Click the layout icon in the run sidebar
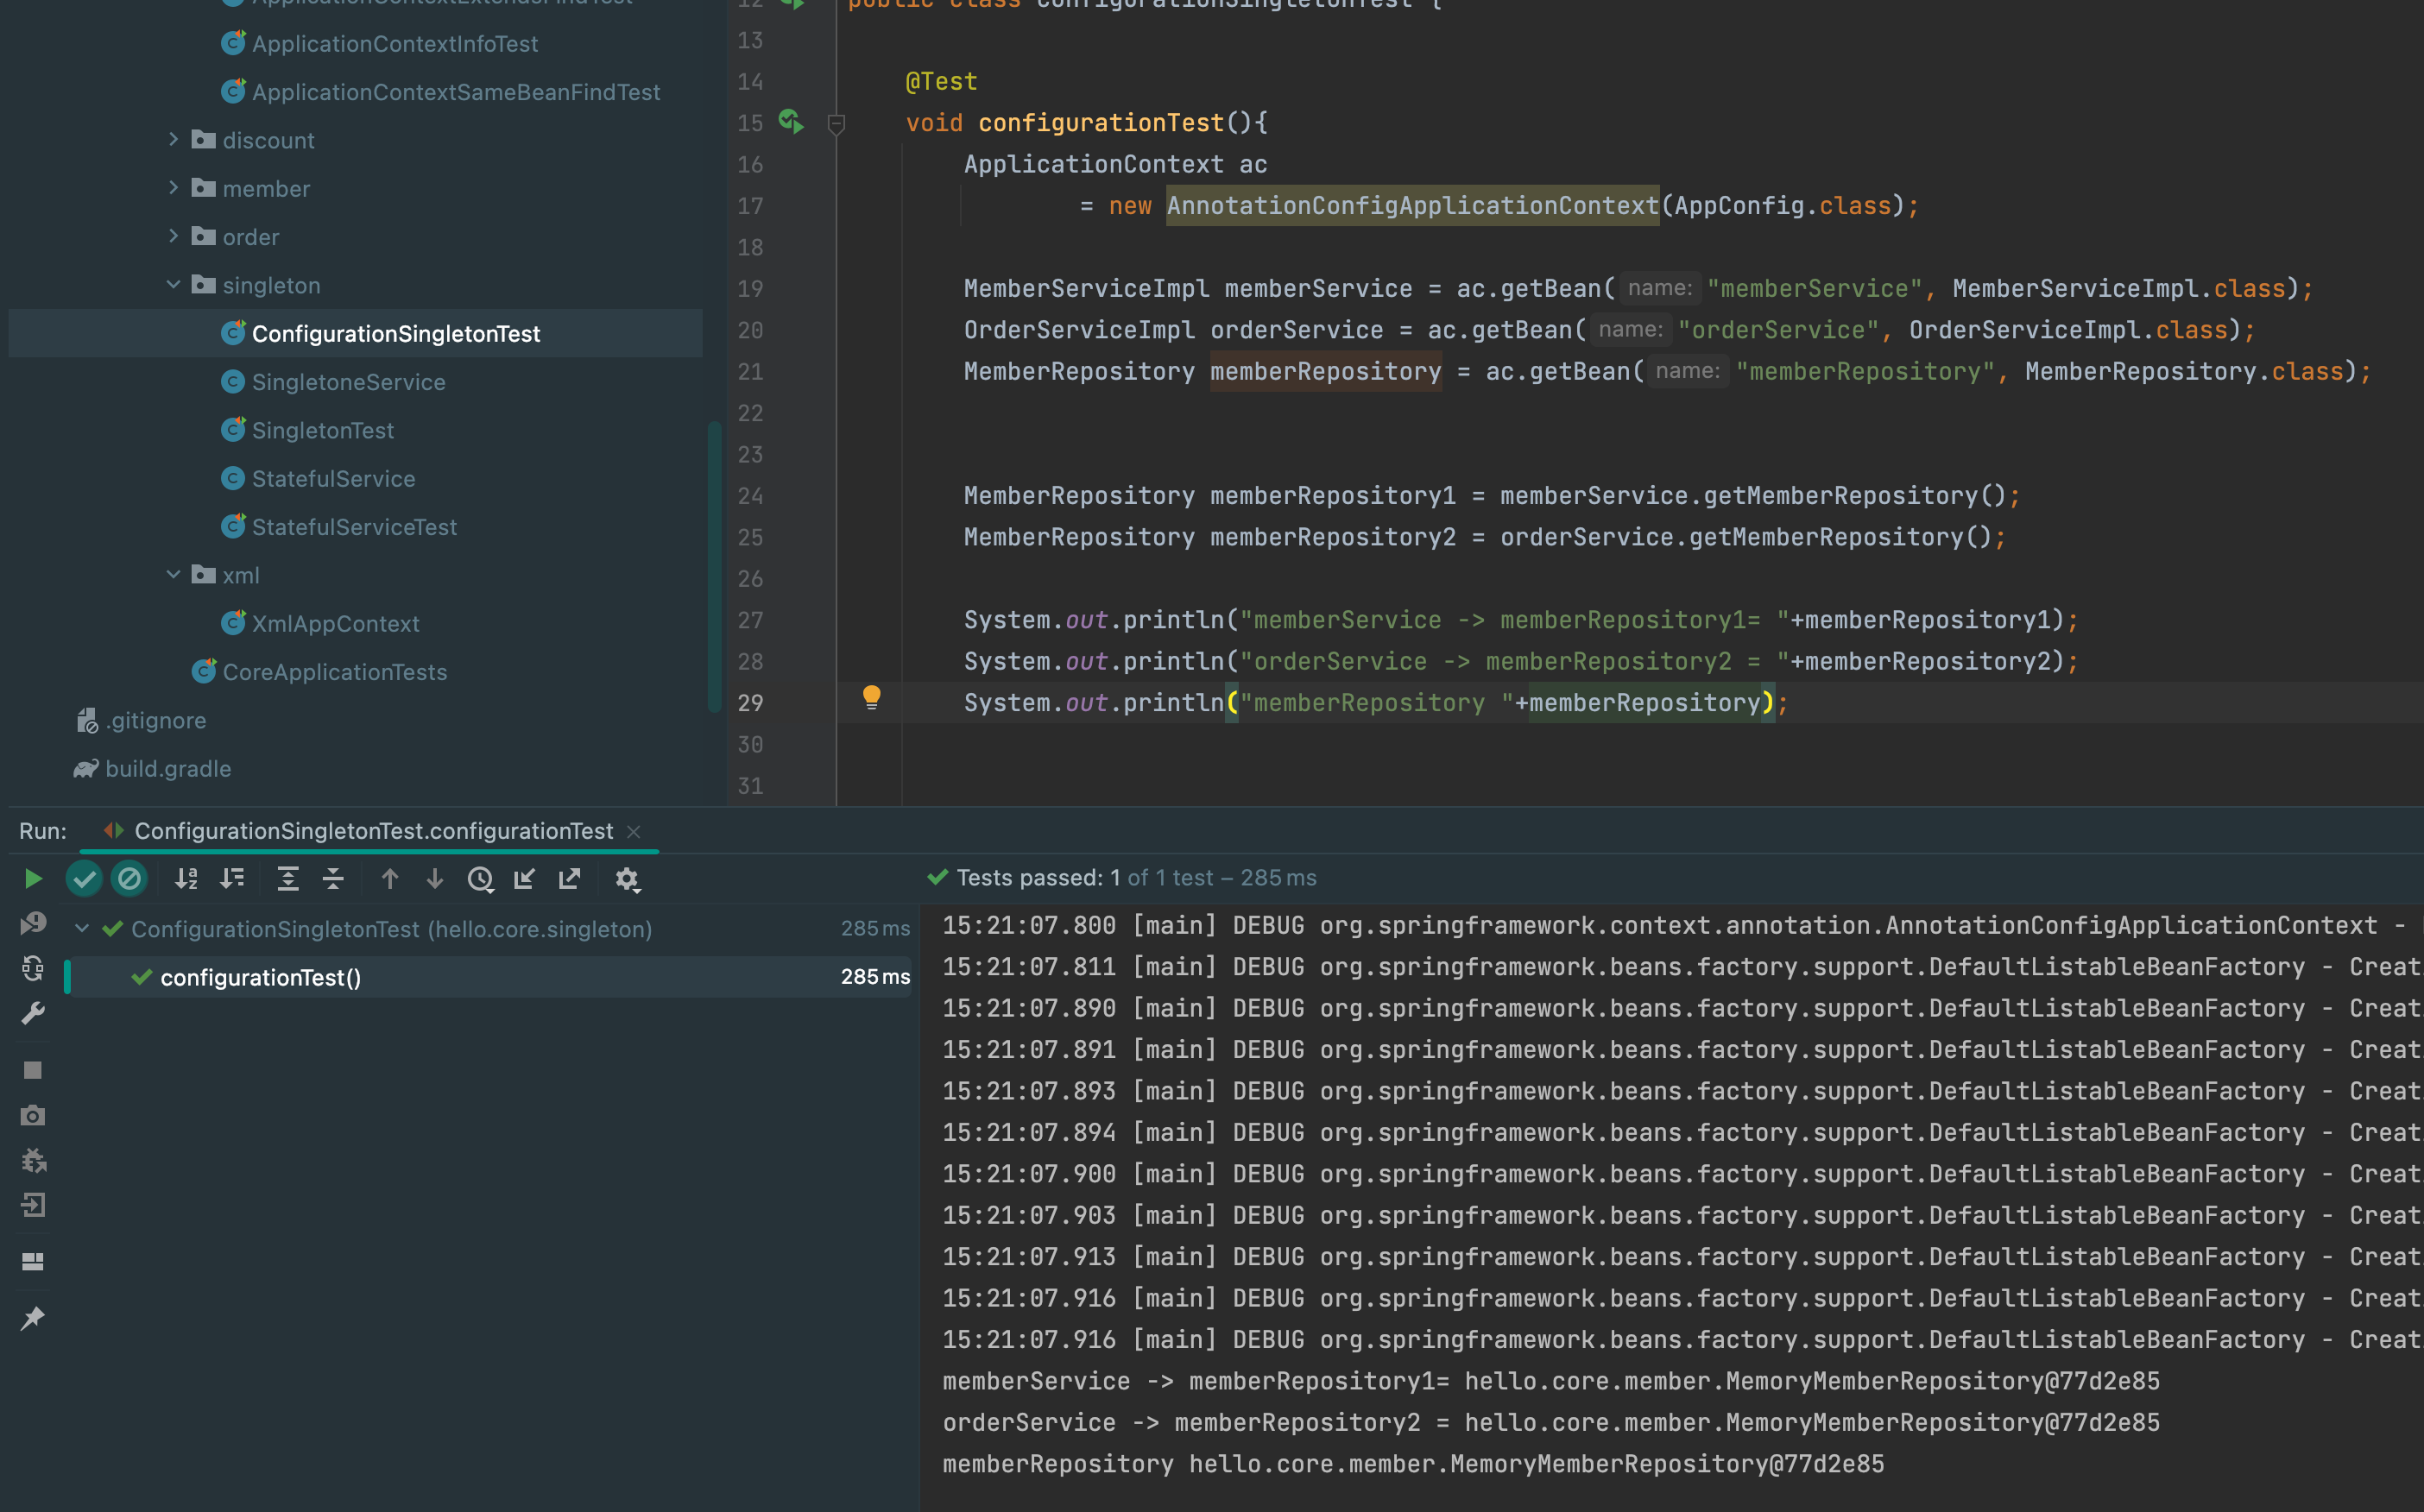This screenshot has width=2424, height=1512. [x=33, y=1261]
